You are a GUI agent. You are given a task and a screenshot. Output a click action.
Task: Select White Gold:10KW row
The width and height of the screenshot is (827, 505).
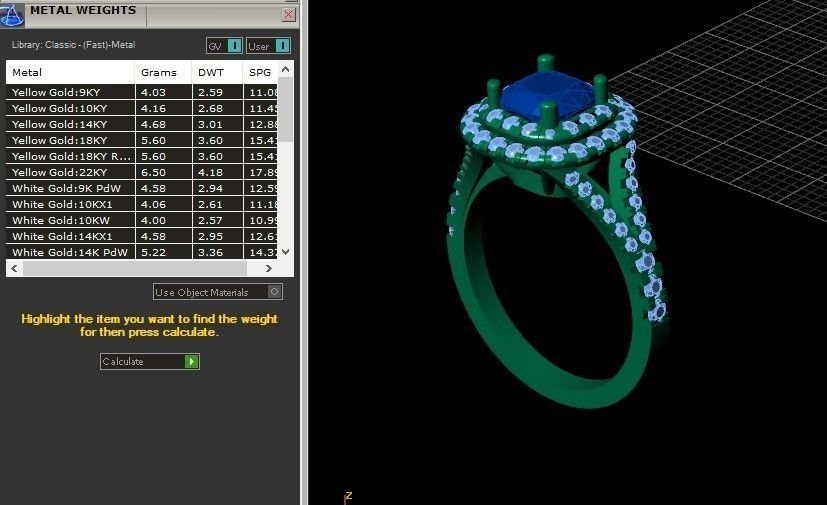(142, 220)
